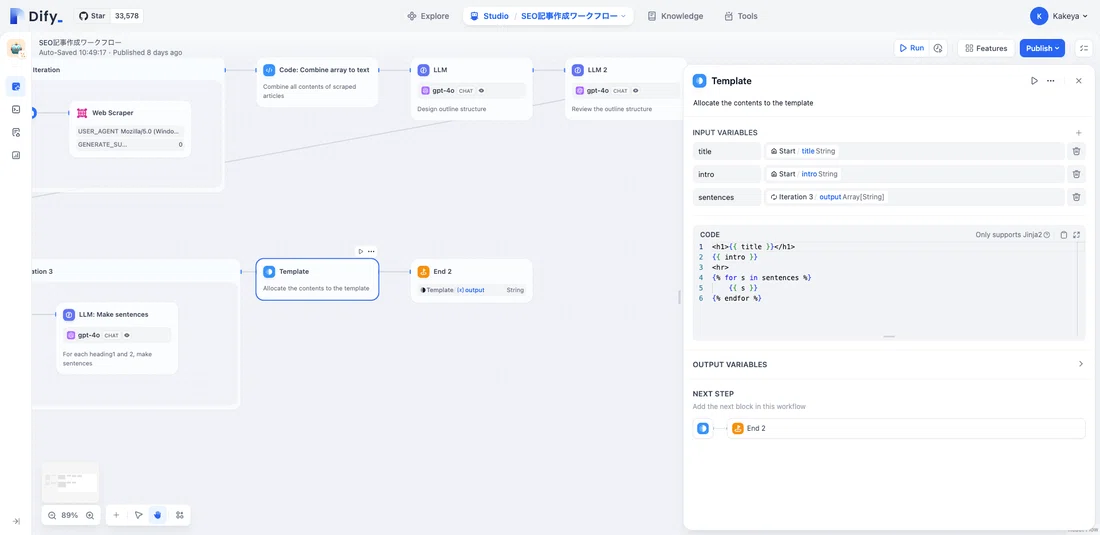Click the Web Scraper node icon
The width and height of the screenshot is (1100, 535).
coord(81,113)
